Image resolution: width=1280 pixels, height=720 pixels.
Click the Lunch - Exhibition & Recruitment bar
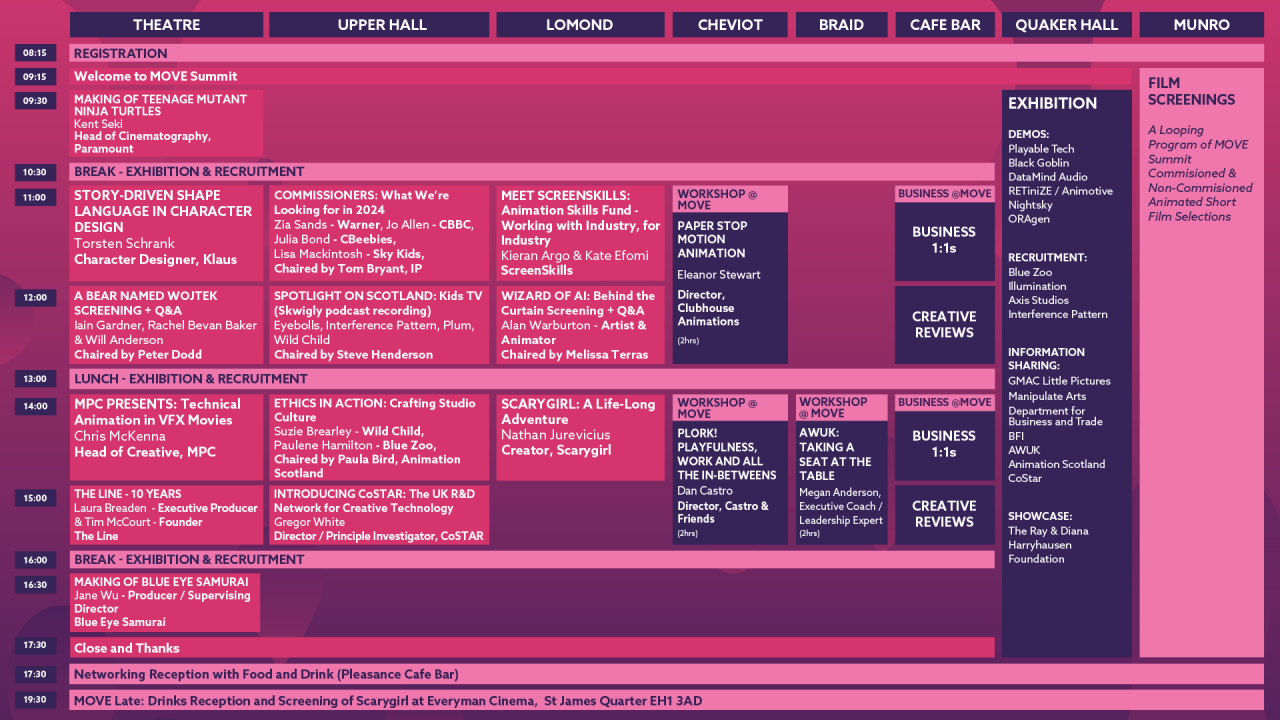click(532, 379)
